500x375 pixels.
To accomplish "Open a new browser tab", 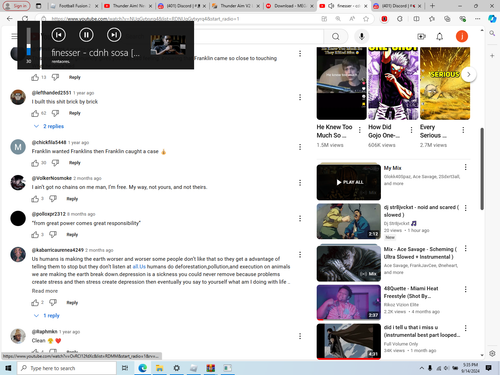I will [432, 6].
